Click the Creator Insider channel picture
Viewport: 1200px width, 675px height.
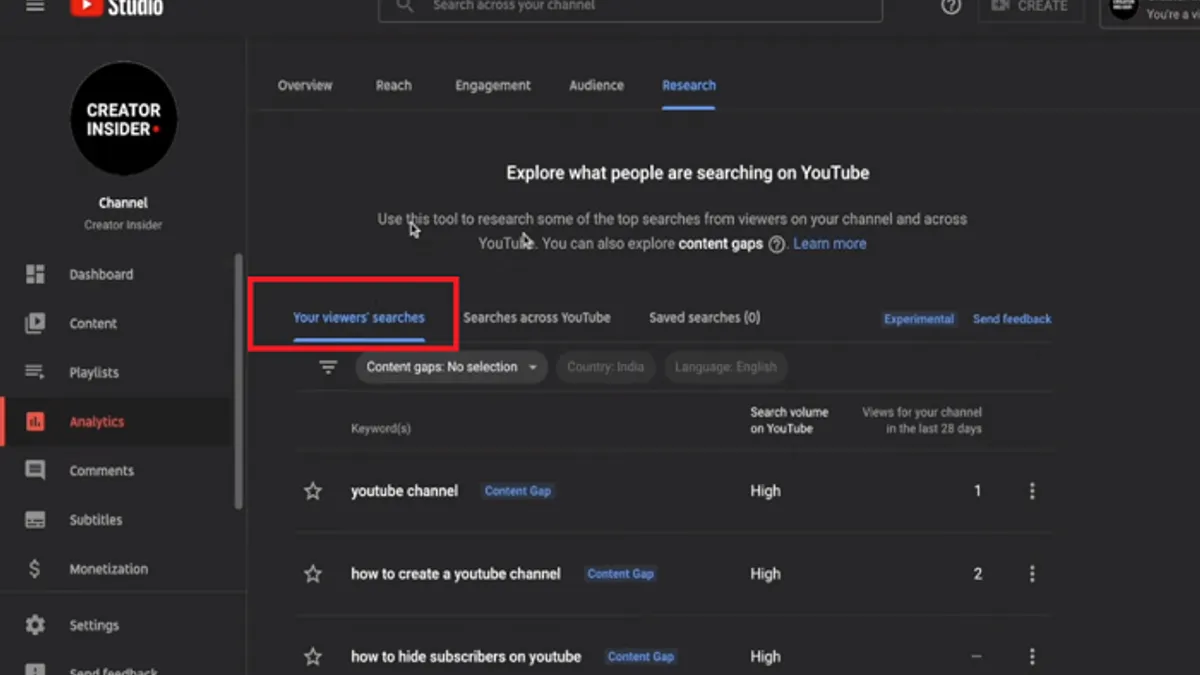(124, 119)
